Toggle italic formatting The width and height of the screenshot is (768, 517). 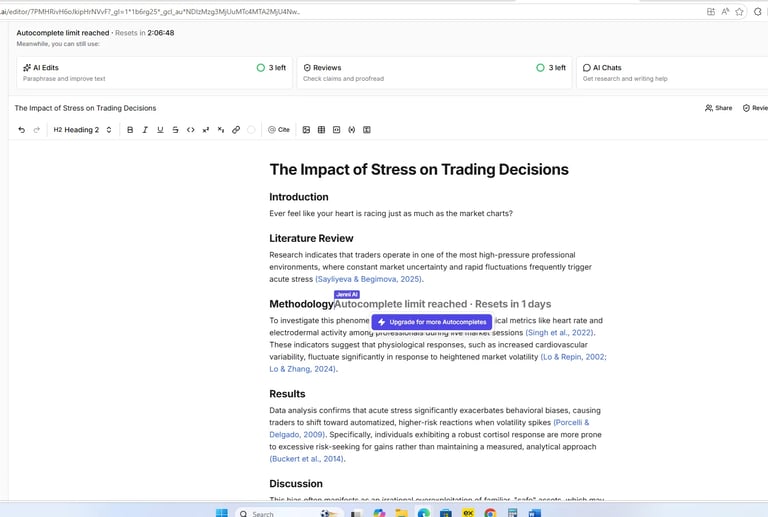[x=145, y=130]
